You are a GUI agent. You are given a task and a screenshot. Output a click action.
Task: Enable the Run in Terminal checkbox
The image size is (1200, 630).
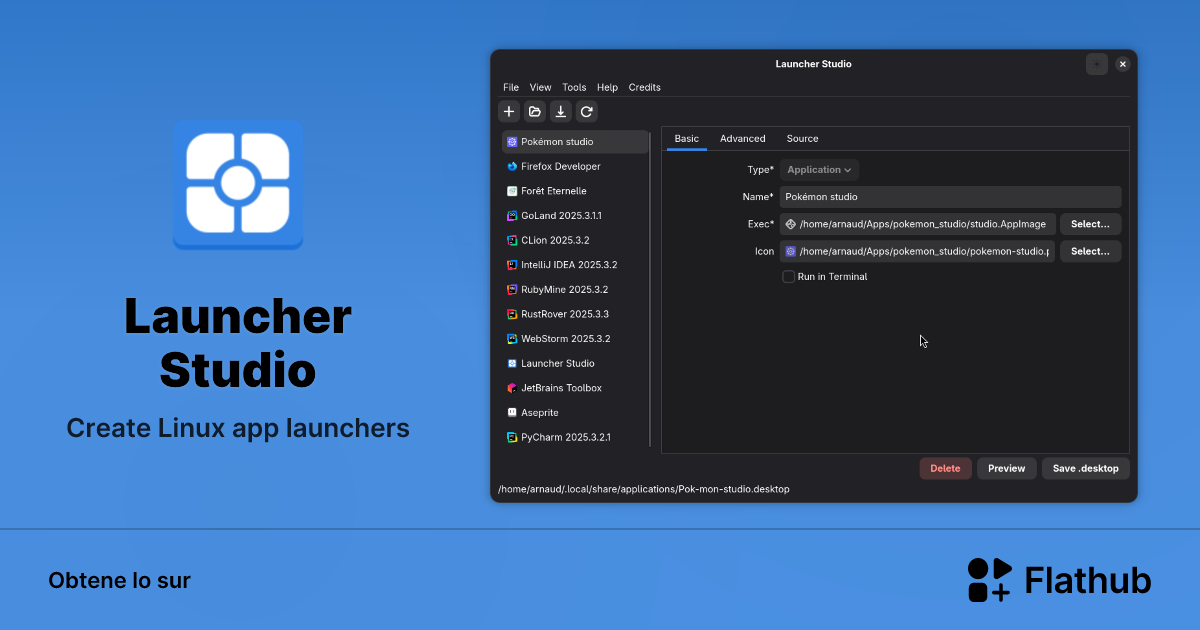coord(789,276)
